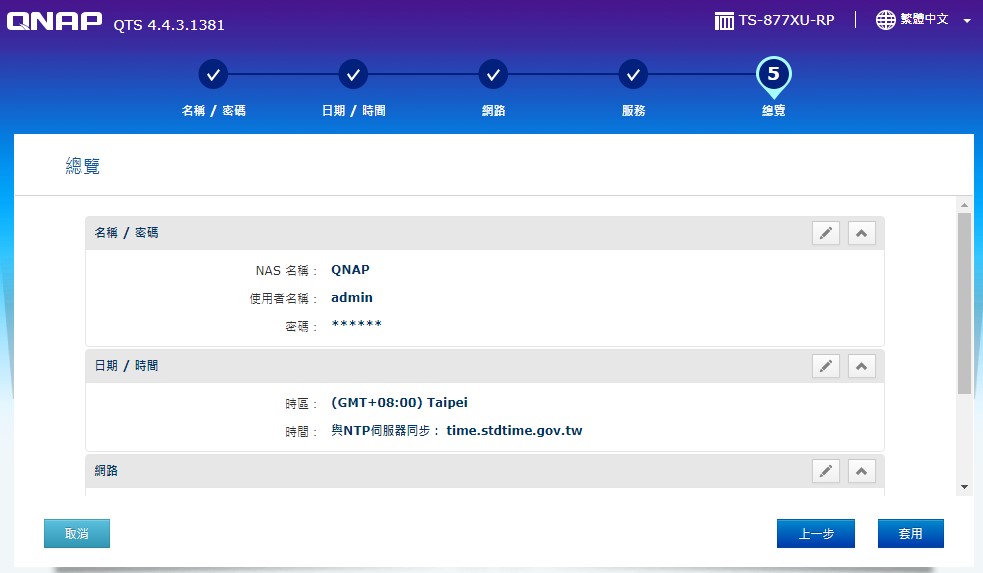Select the step 5 總覽 marker
Viewport: 983px width, 573px height.
point(773,75)
